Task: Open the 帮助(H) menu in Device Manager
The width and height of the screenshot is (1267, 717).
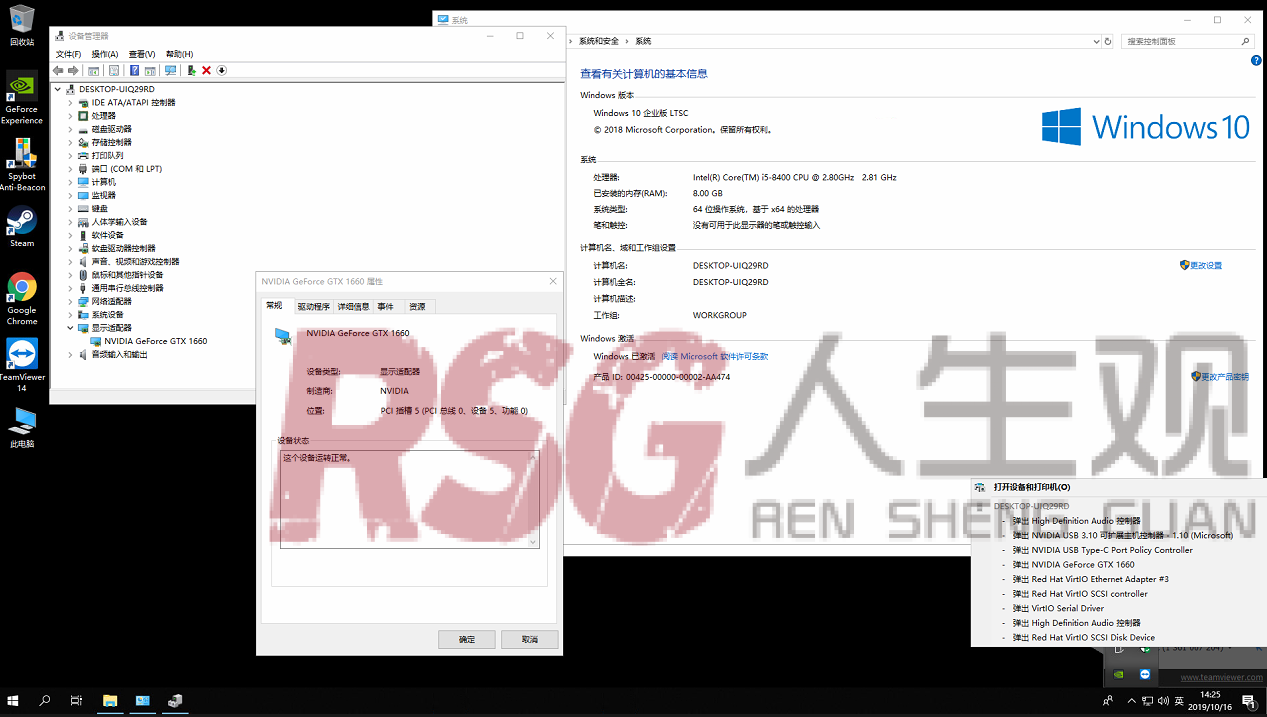Action: 179,54
